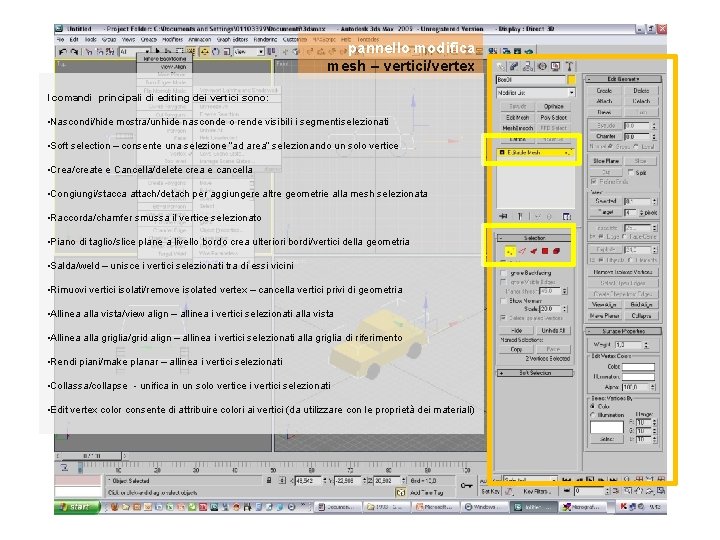Select Element sub-object level icon
Screen dimensions: 720x540
[557, 251]
